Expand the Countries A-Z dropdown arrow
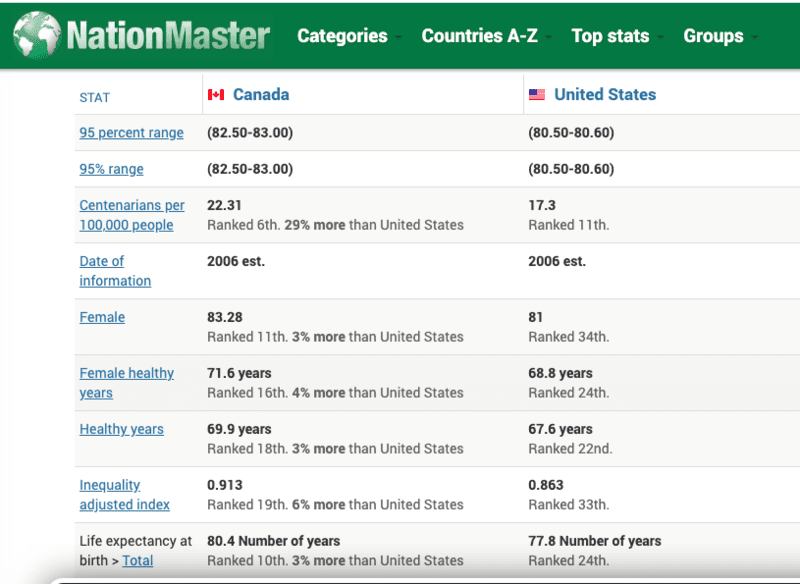Viewport: 800px width, 584px height. coord(548,37)
